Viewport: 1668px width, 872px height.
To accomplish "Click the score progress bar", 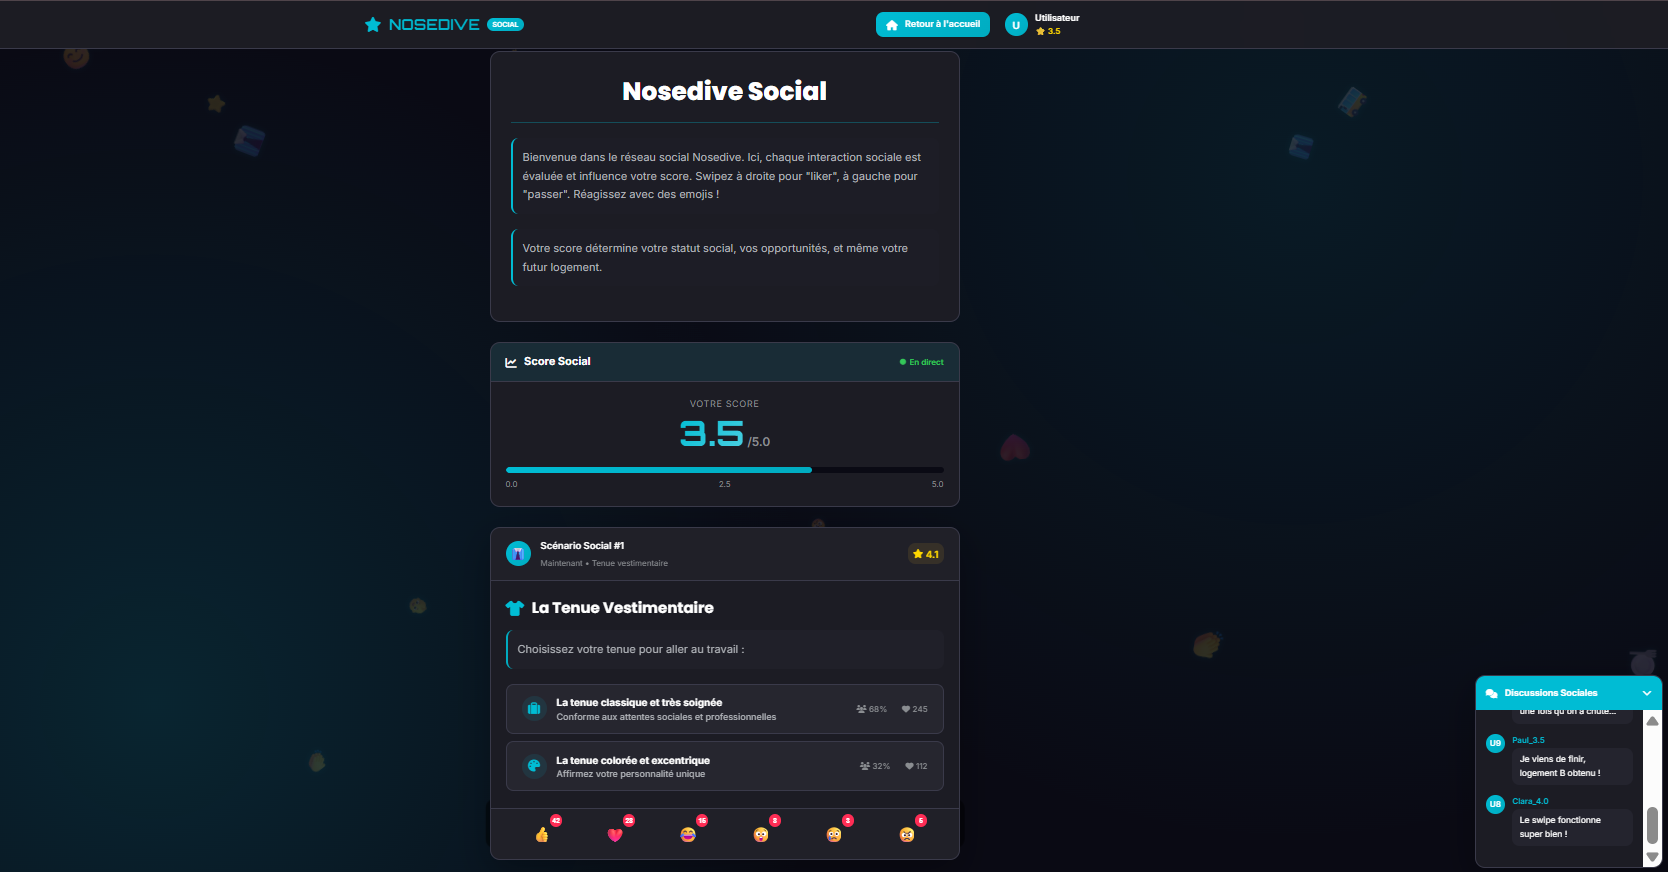I will pyautogui.click(x=724, y=469).
